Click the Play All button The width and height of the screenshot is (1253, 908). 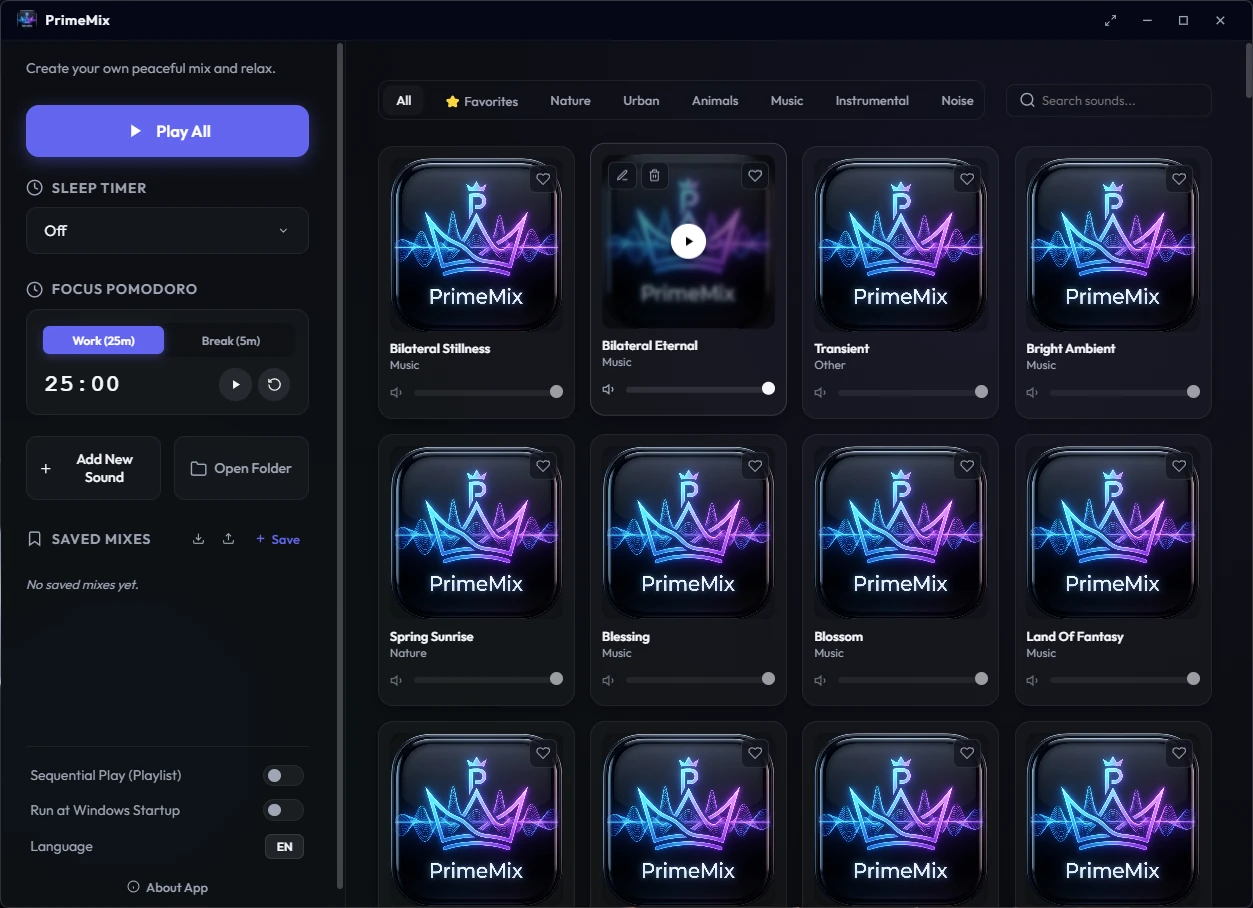click(167, 131)
